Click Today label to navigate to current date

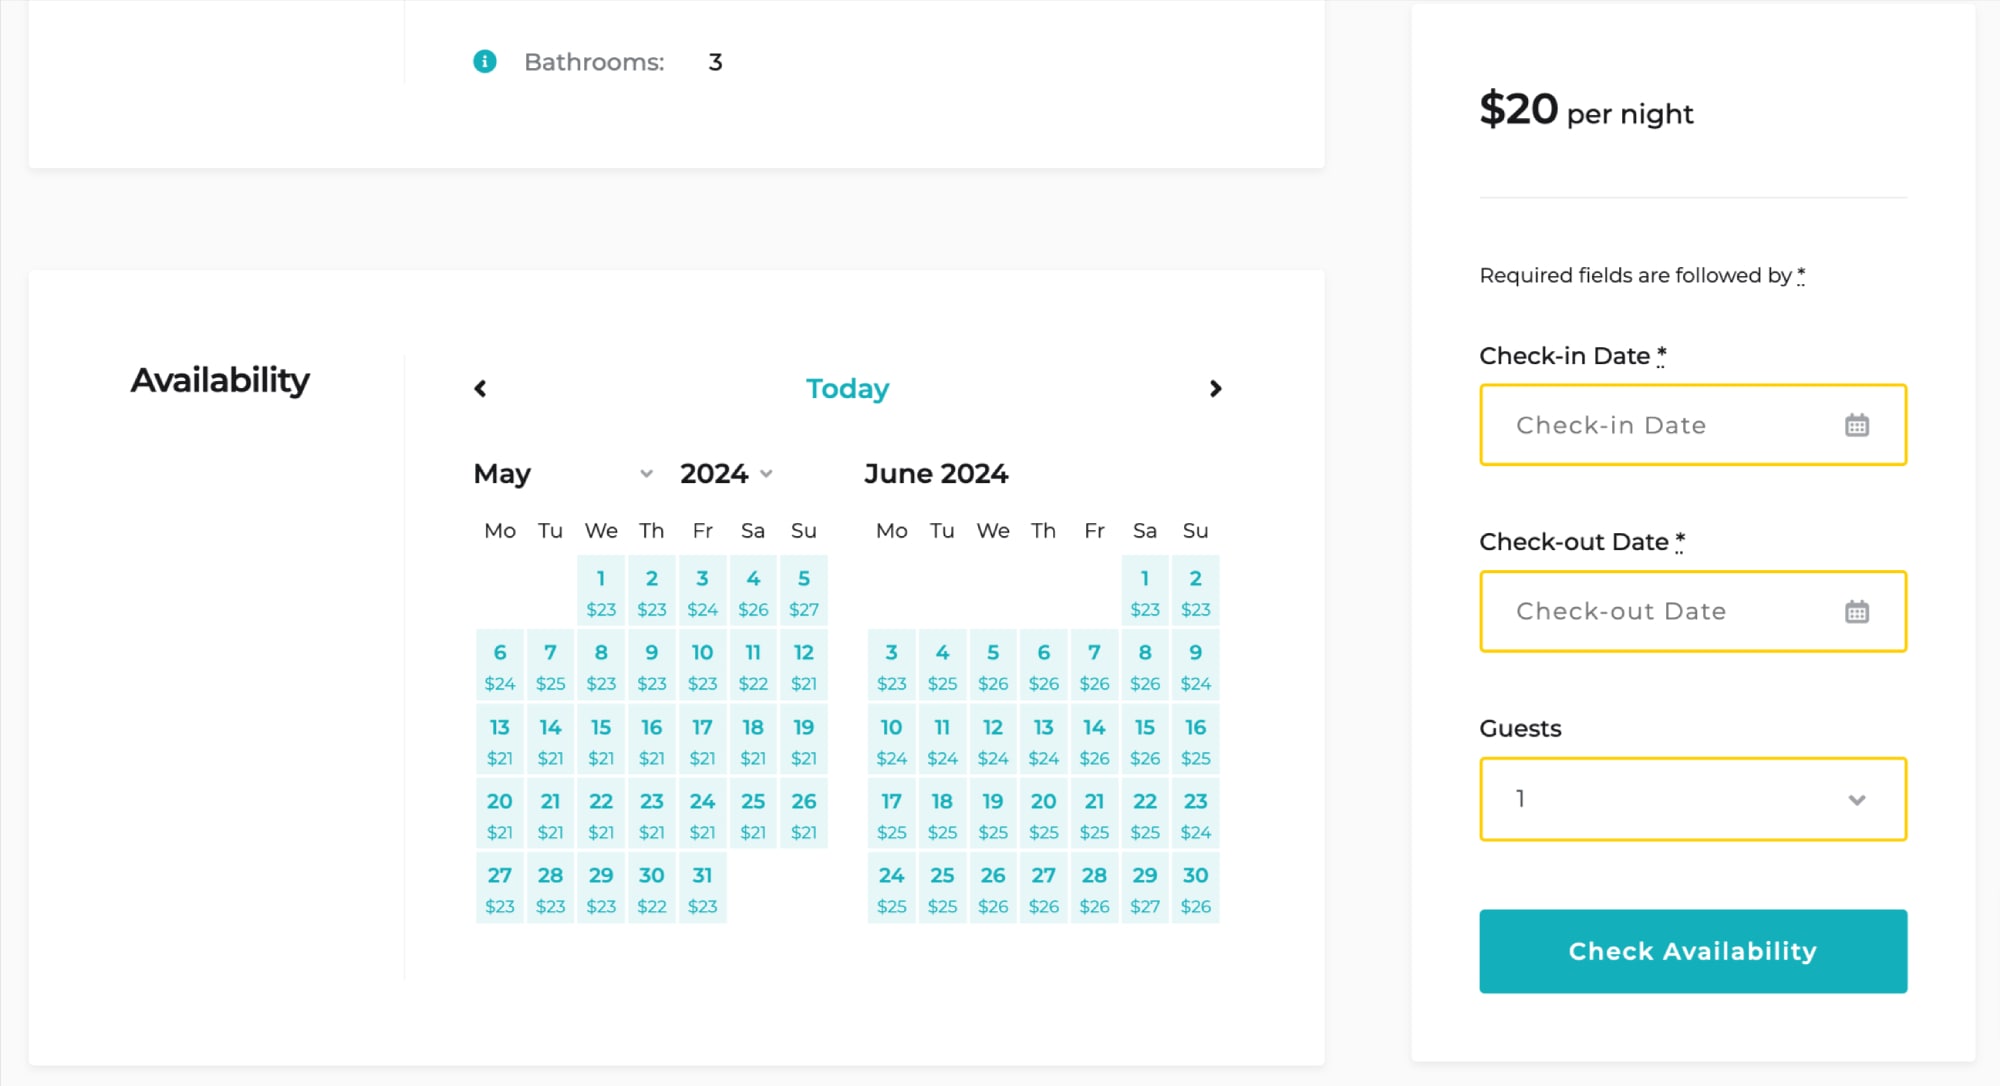[846, 388]
